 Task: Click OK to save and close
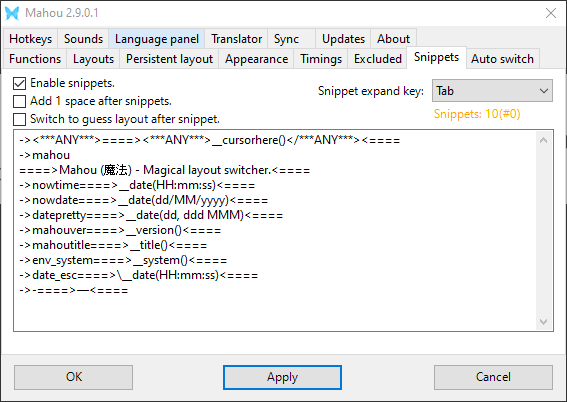click(x=73, y=377)
